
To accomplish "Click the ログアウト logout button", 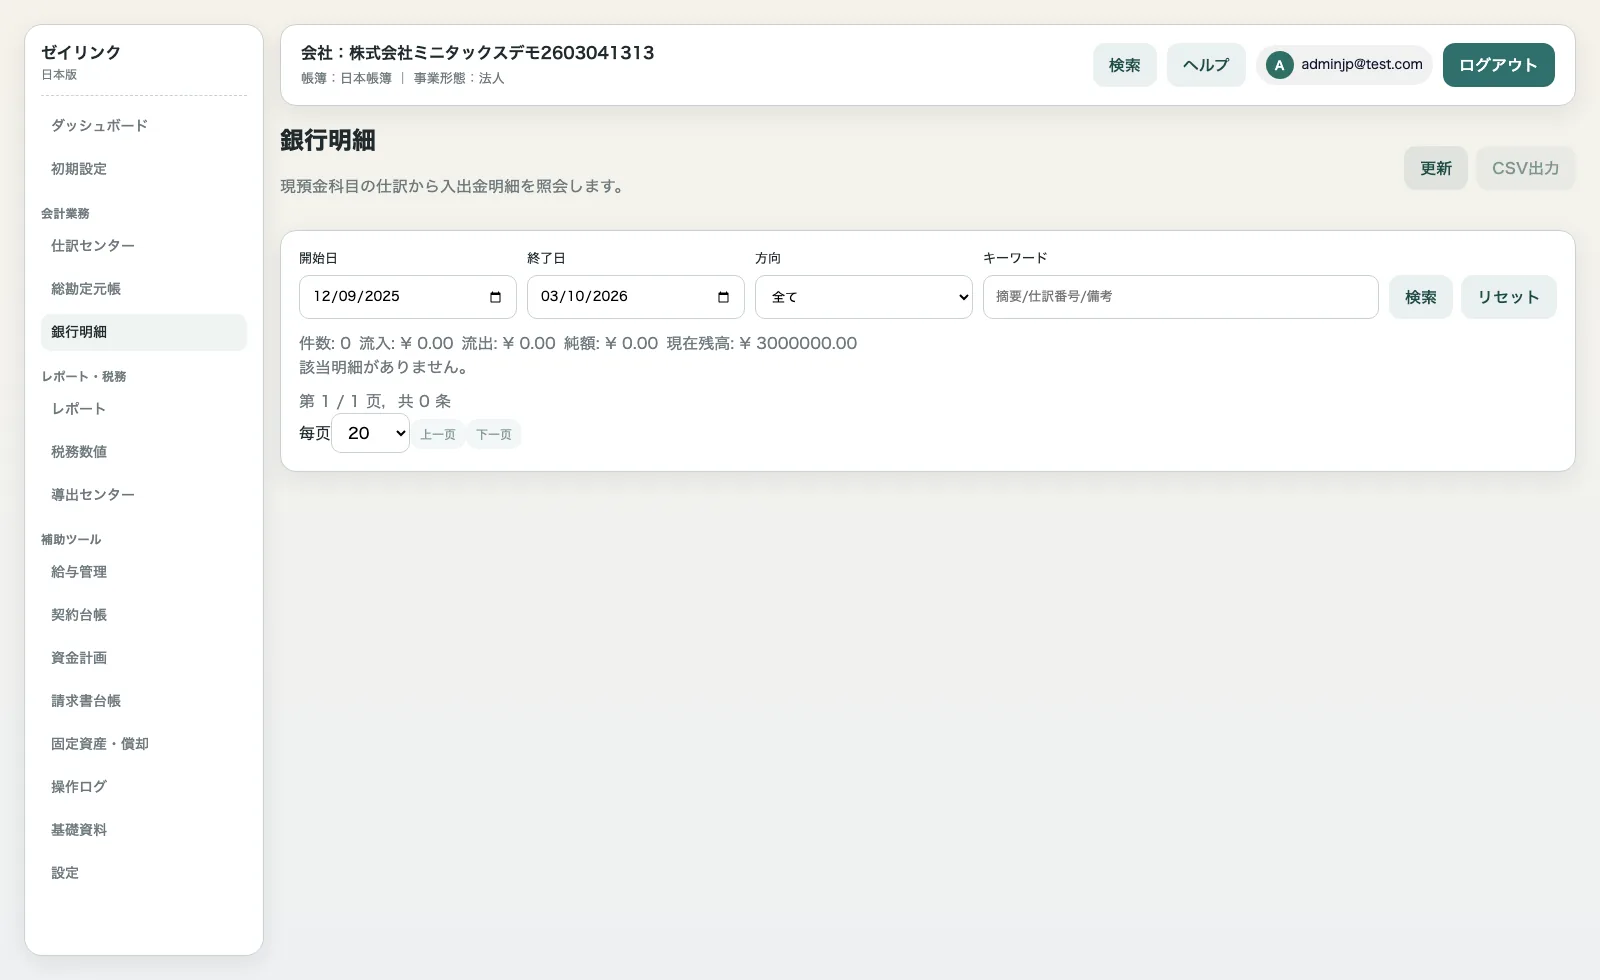I will [1498, 65].
